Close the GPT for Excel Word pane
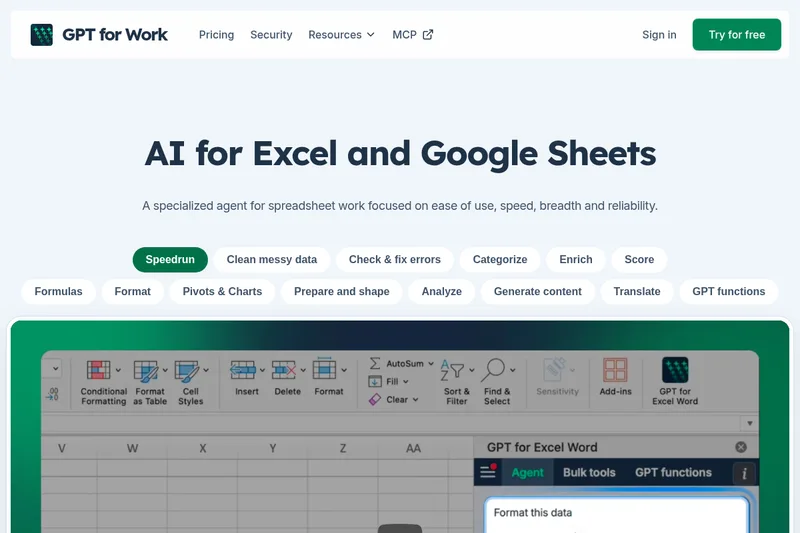This screenshot has height=533, width=800. pyautogui.click(x=741, y=447)
